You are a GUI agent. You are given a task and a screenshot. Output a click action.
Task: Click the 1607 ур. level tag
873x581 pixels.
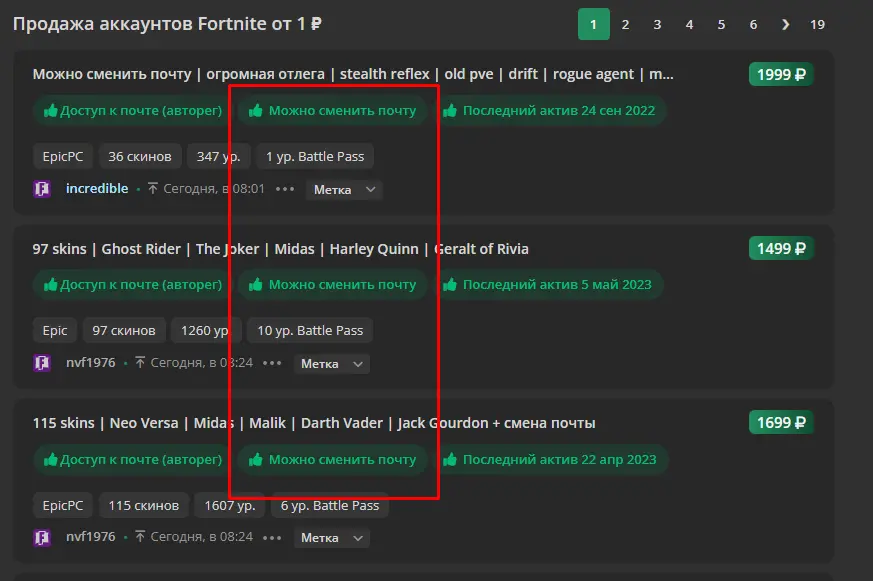tap(230, 505)
